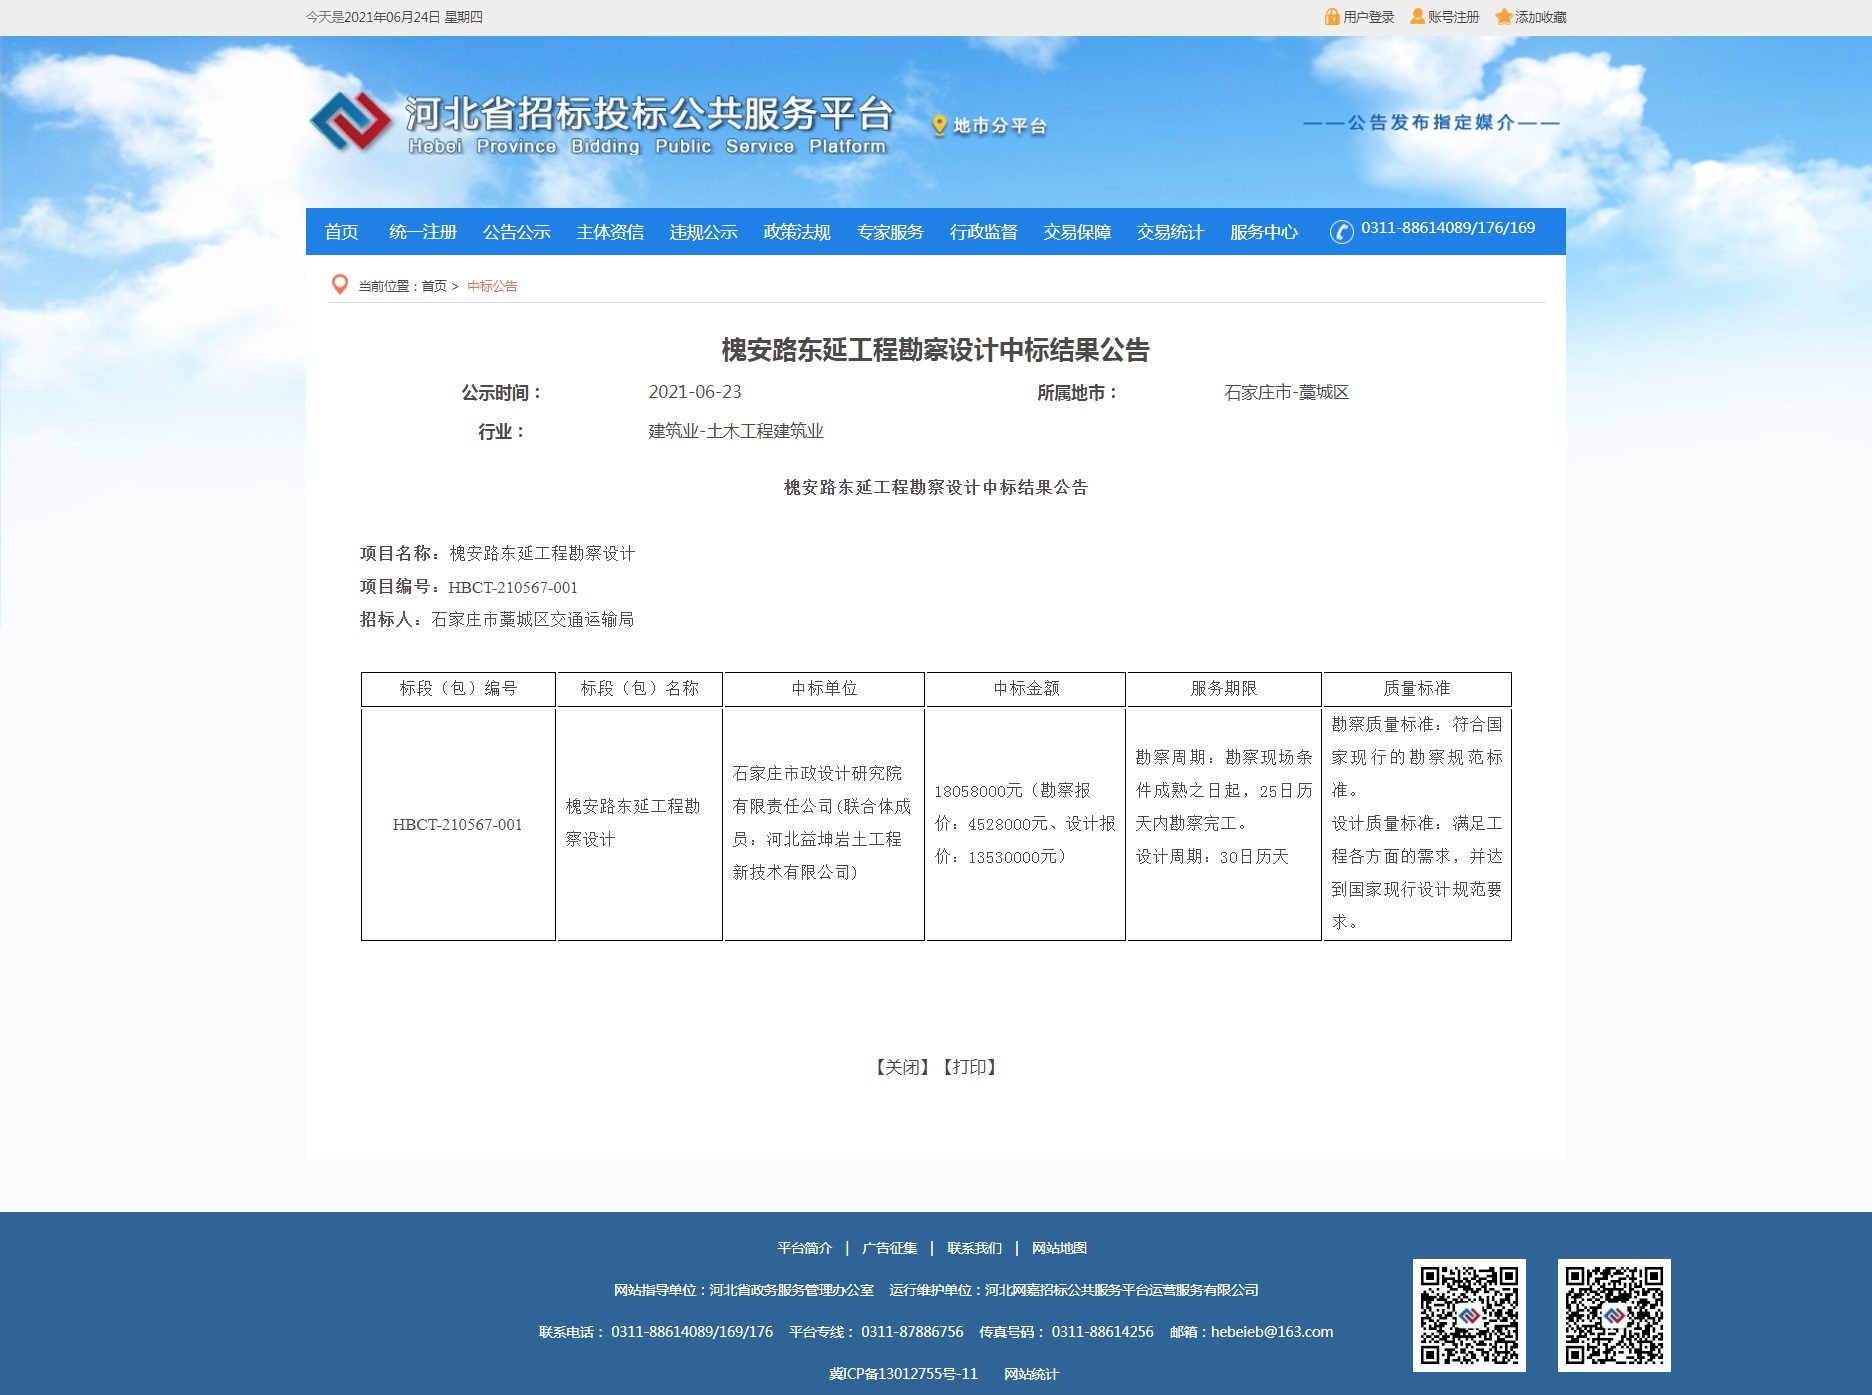The height and width of the screenshot is (1395, 1872).
Task: Select 政策法规 in the navigation bar
Action: point(796,232)
